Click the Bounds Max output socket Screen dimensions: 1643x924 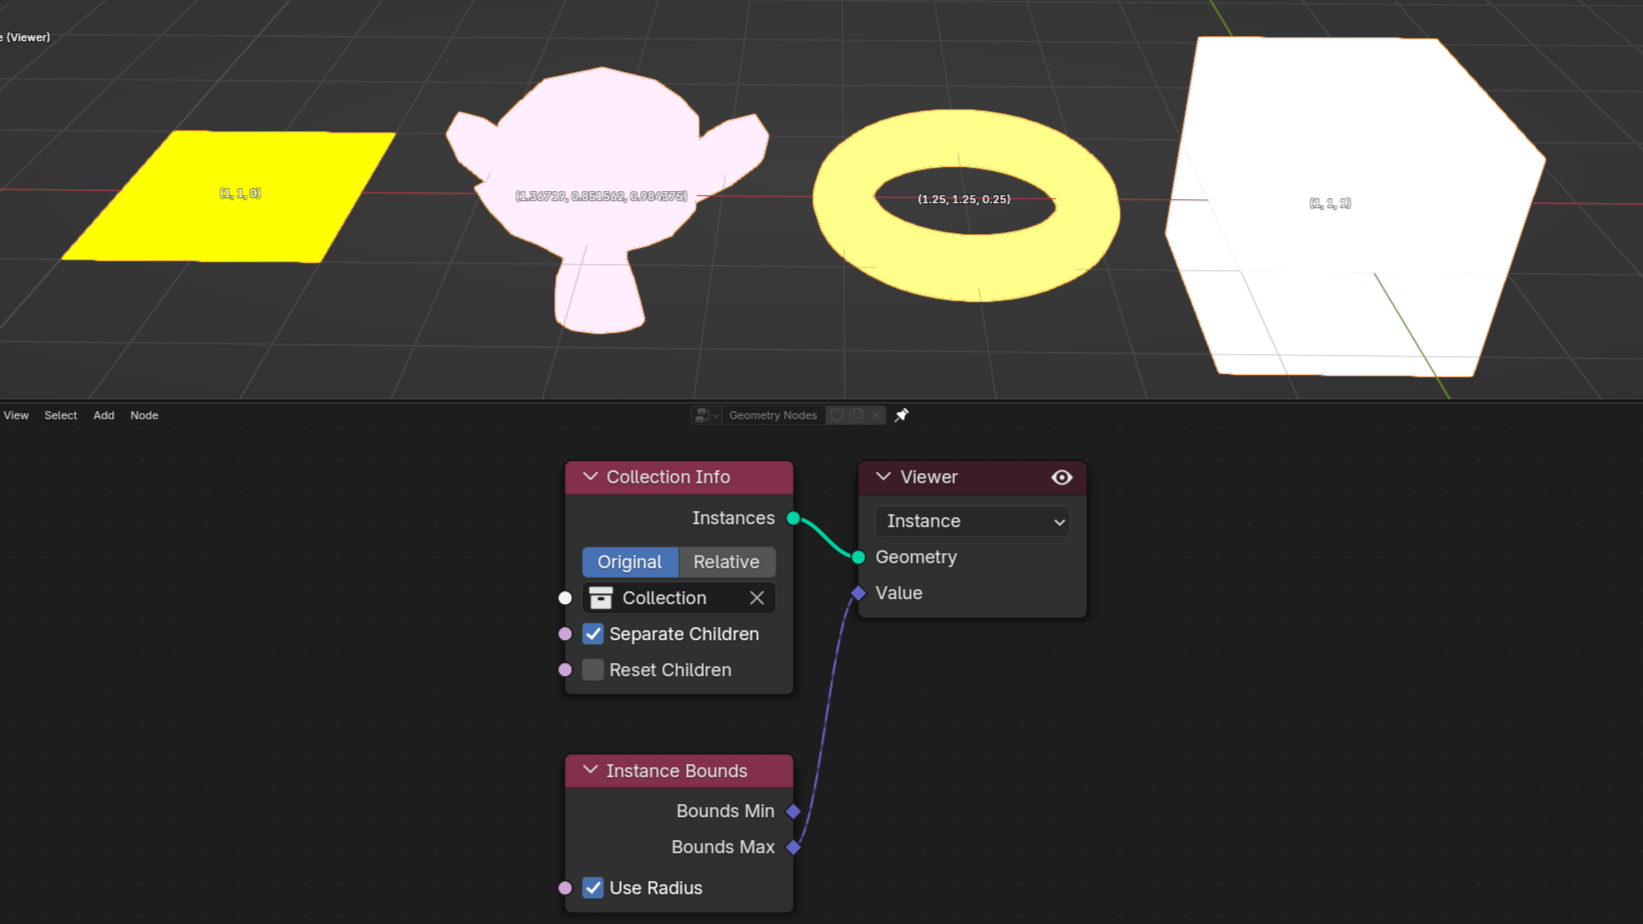pos(793,847)
